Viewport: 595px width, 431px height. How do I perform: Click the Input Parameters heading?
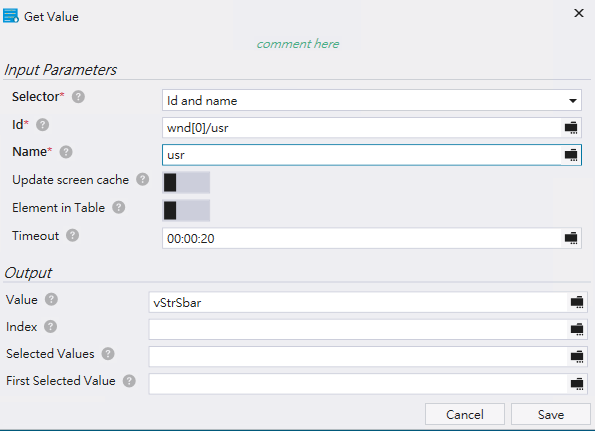coord(60,70)
